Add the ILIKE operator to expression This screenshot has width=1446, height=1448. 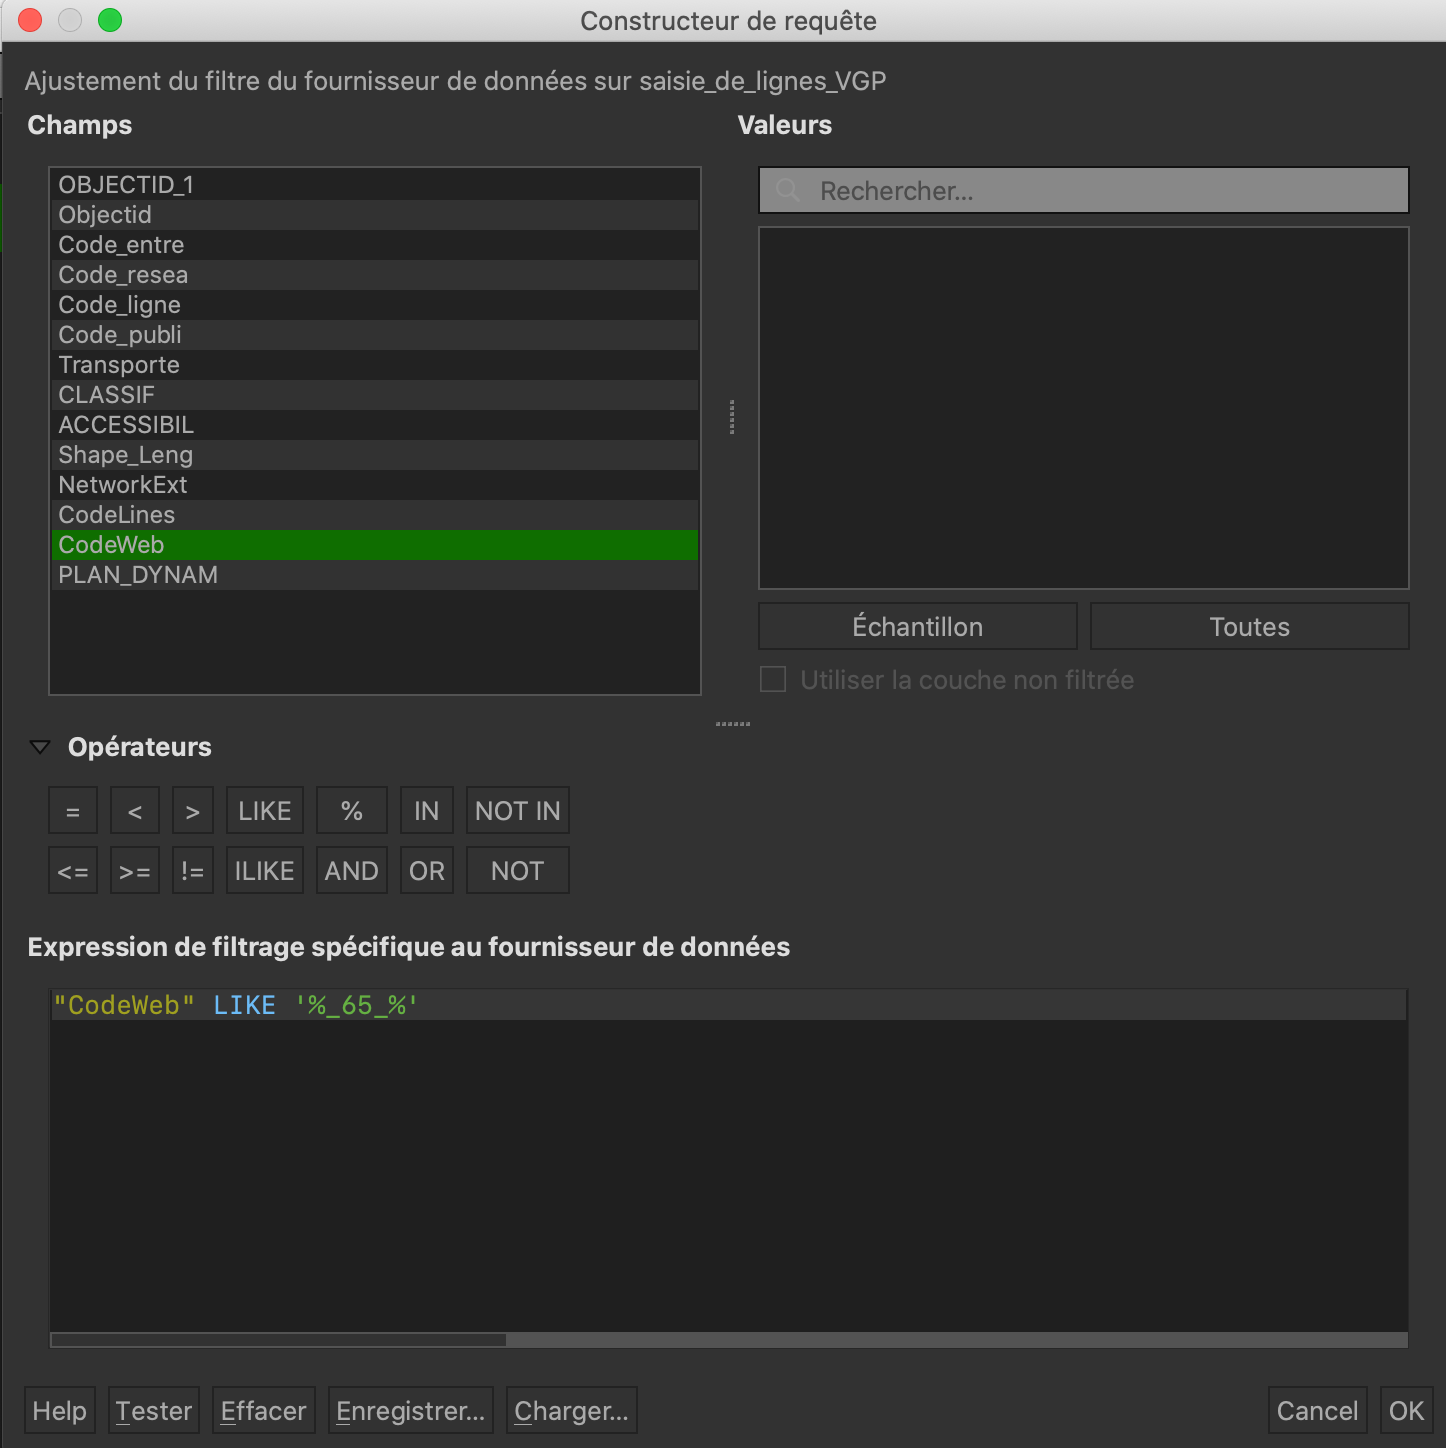click(x=265, y=871)
